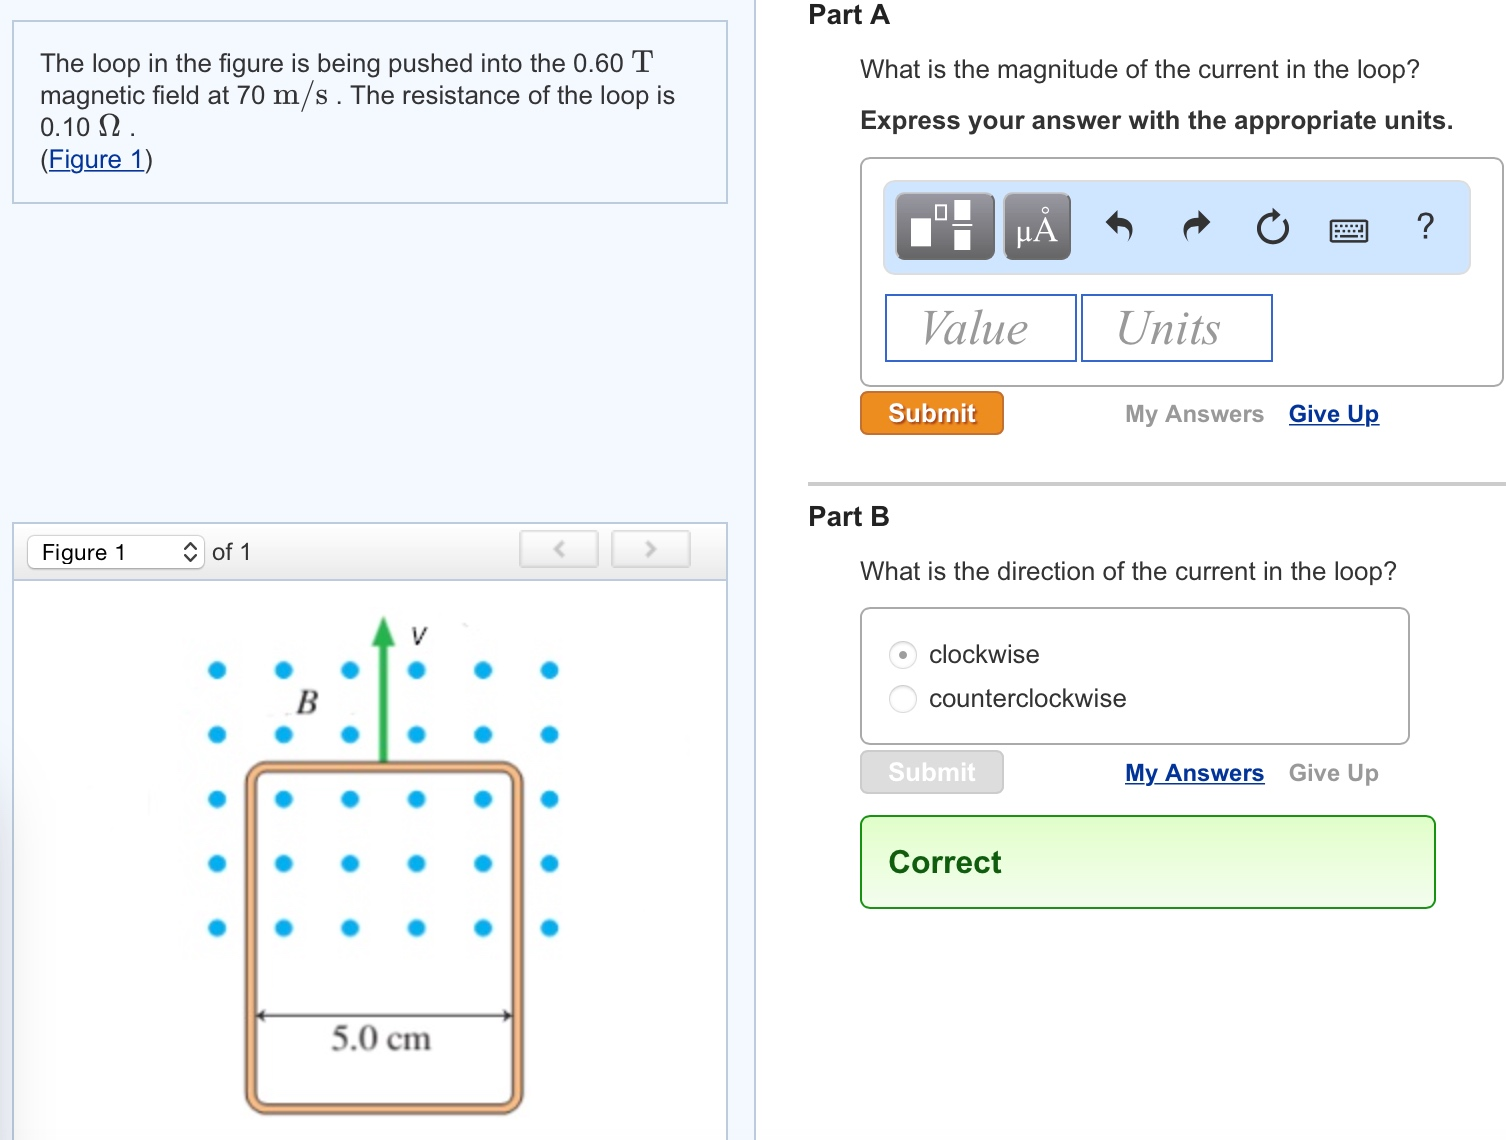Open the Figure 1 link in problem text
The height and width of the screenshot is (1140, 1506).
click(94, 159)
